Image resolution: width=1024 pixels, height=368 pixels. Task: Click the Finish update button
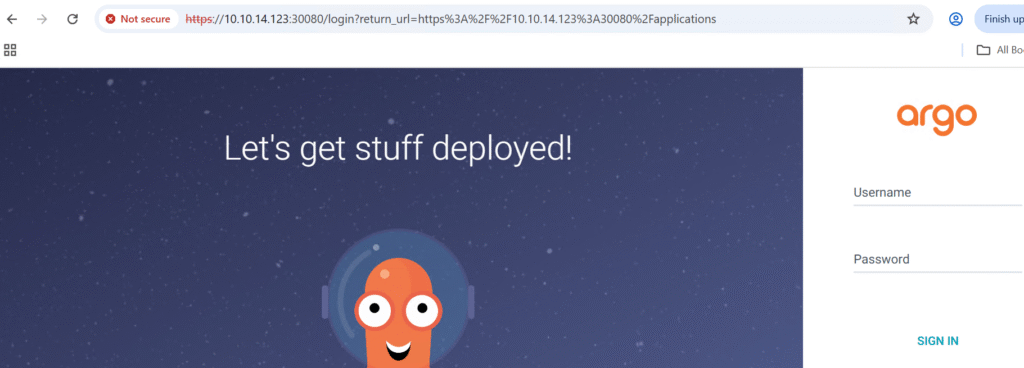[x=999, y=19]
